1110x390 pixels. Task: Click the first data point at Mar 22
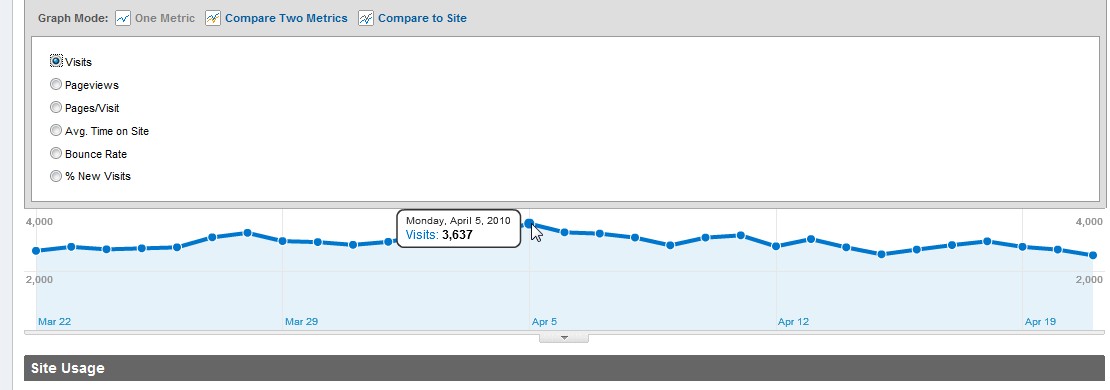pos(36,251)
